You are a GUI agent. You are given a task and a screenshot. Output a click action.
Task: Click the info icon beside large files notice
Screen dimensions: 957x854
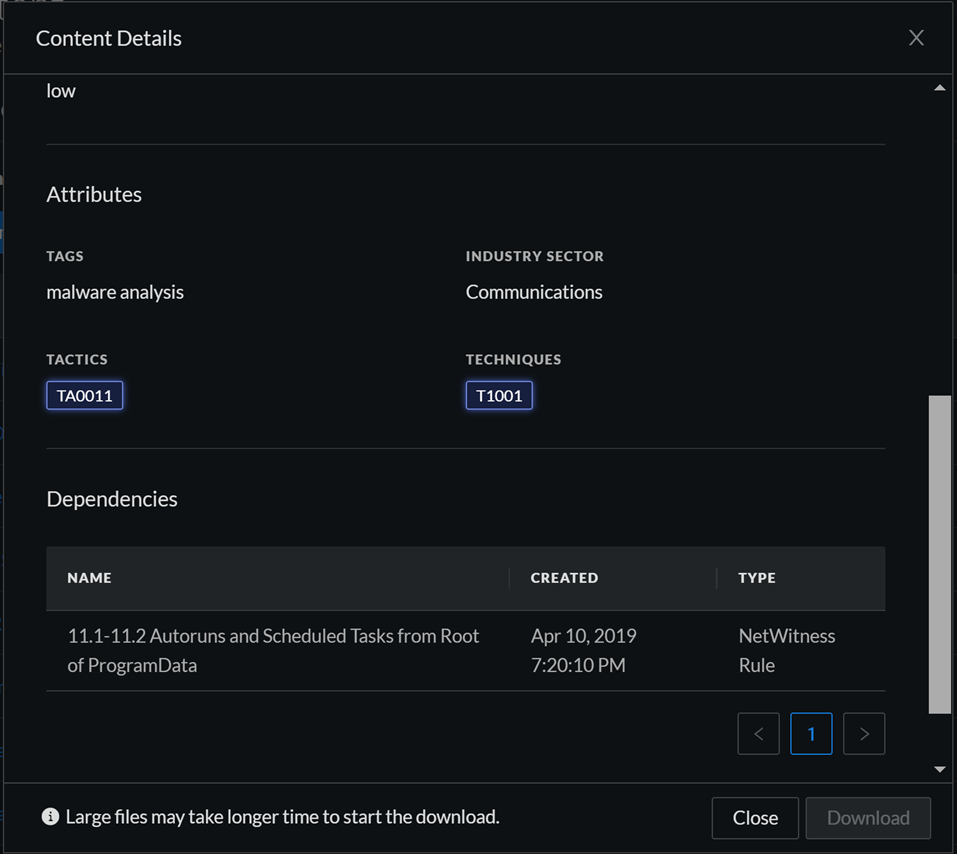coord(50,817)
